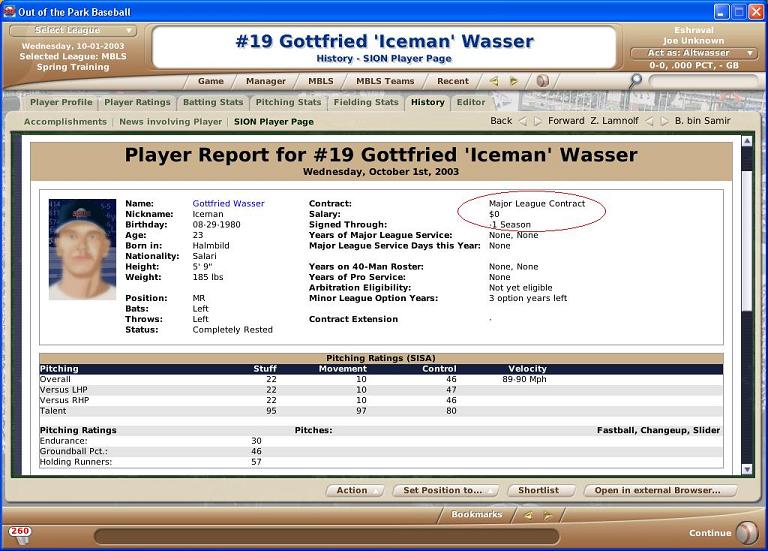Viewport: 768px width, 551px height.
Task: Open the Select League dropdown
Action: (x=69, y=30)
